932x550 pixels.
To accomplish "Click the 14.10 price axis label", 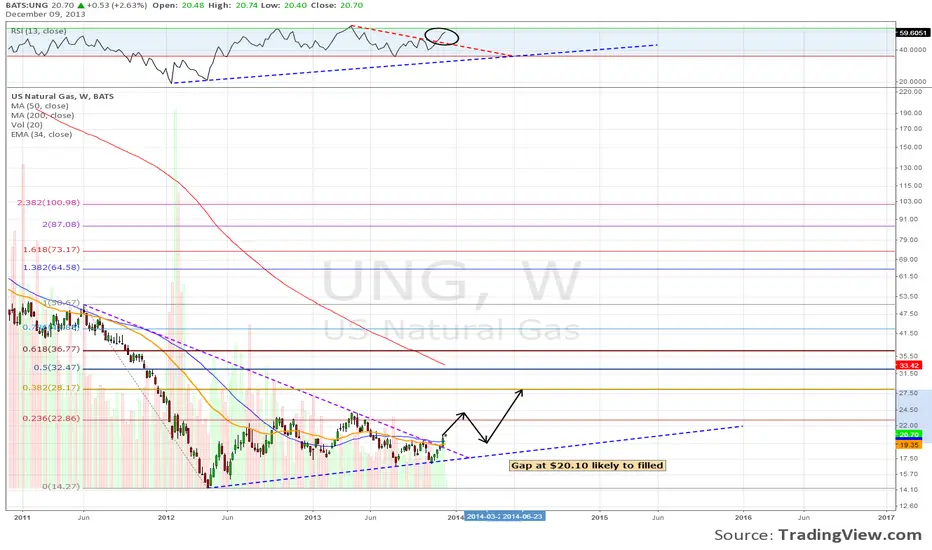I will [x=909, y=491].
